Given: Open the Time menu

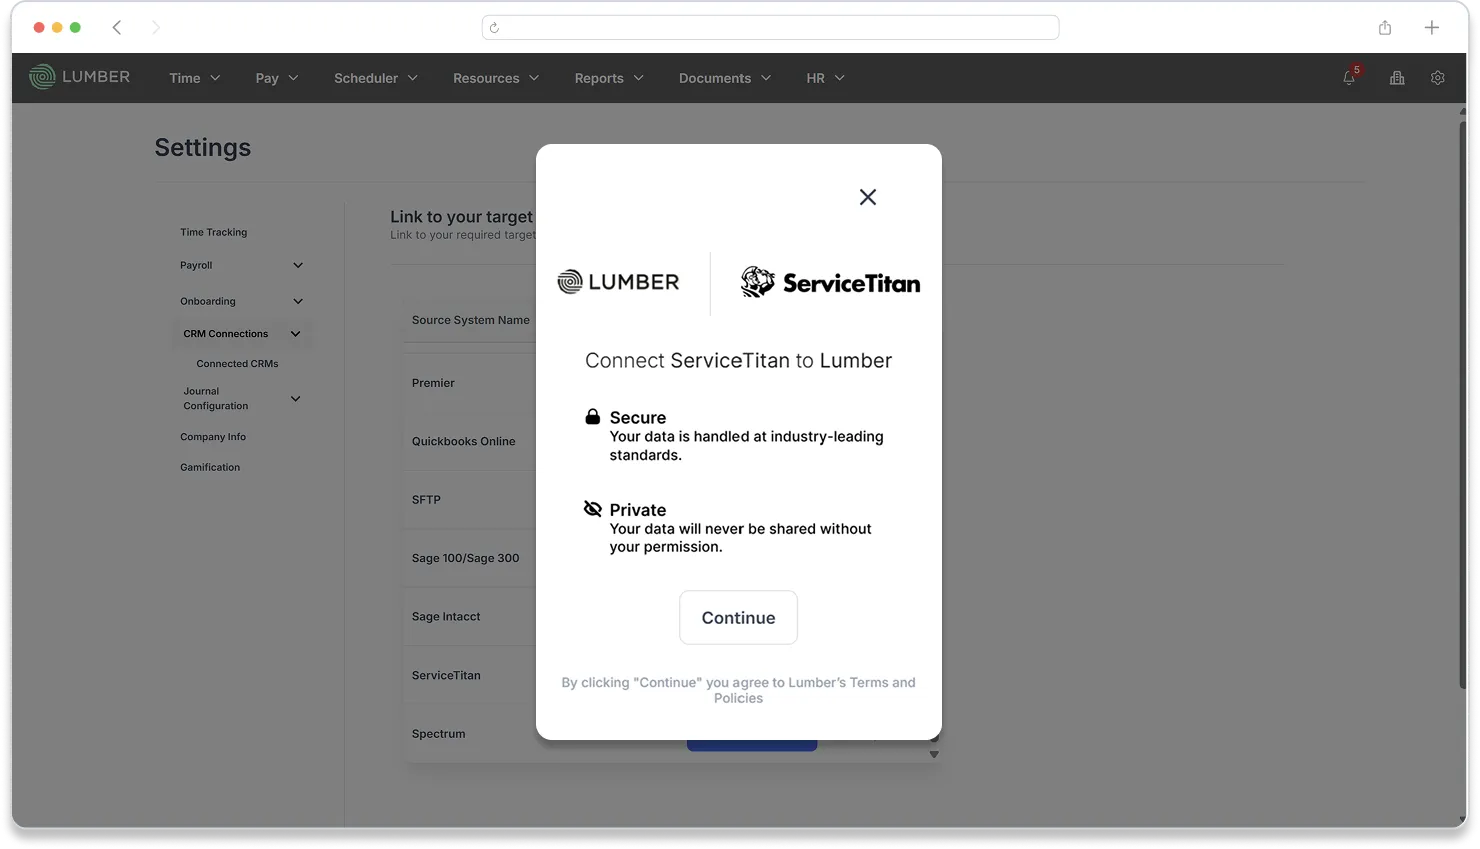Looking at the screenshot, I should tap(195, 78).
